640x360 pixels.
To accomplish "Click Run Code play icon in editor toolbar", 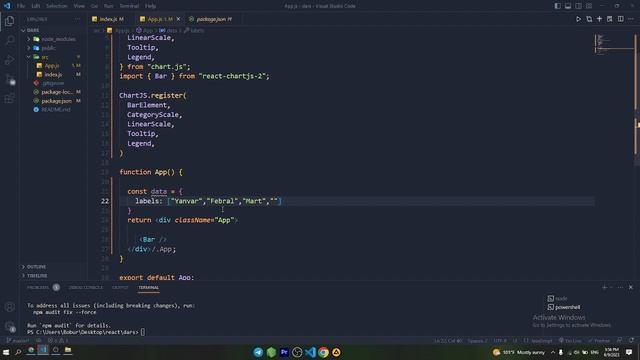I will (578, 19).
